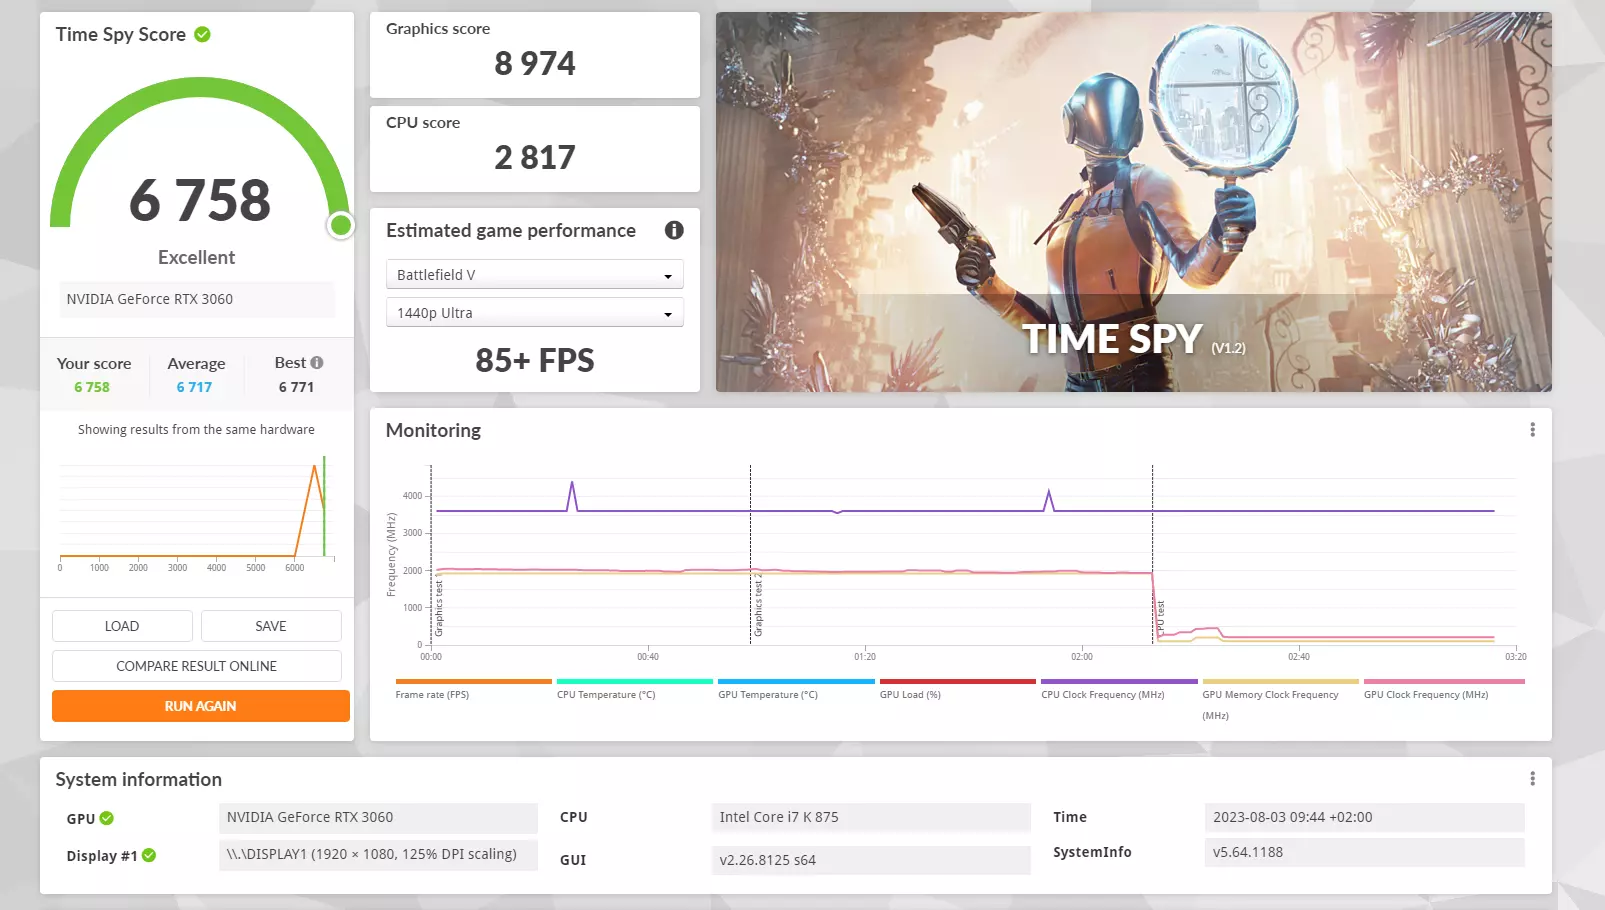Click the score distribution histogram chart

coord(196,513)
